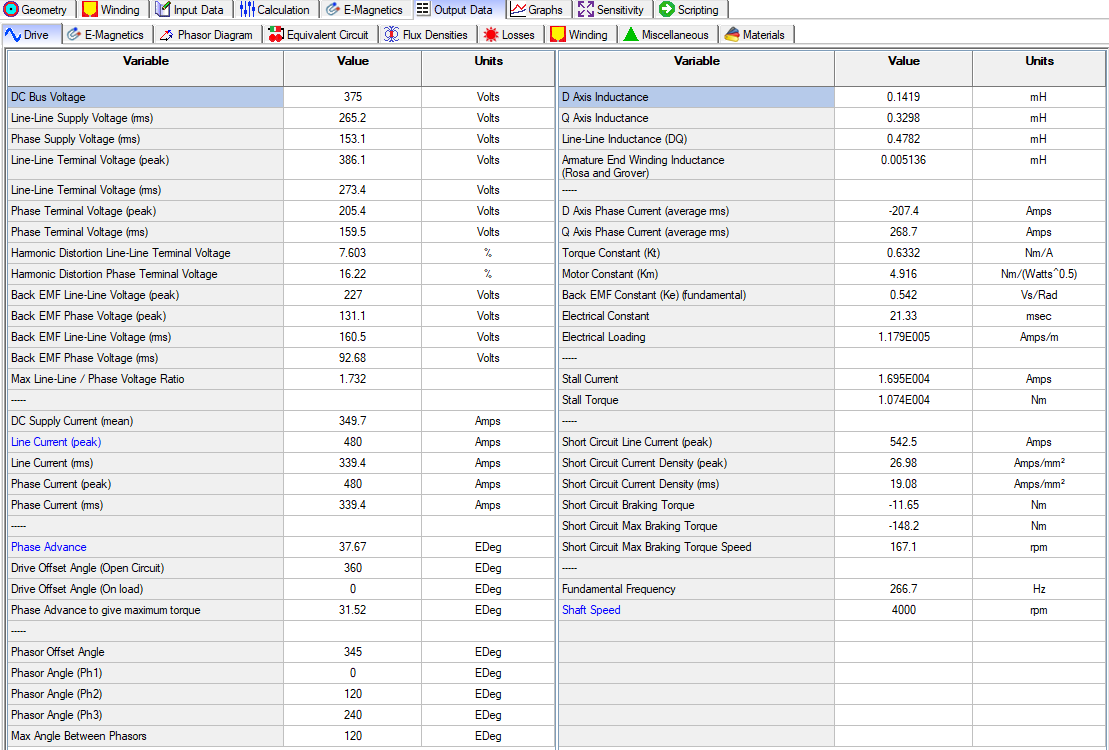Click the blue Line Current (peak) link
This screenshot has height=750, width=1109.
coord(56,442)
